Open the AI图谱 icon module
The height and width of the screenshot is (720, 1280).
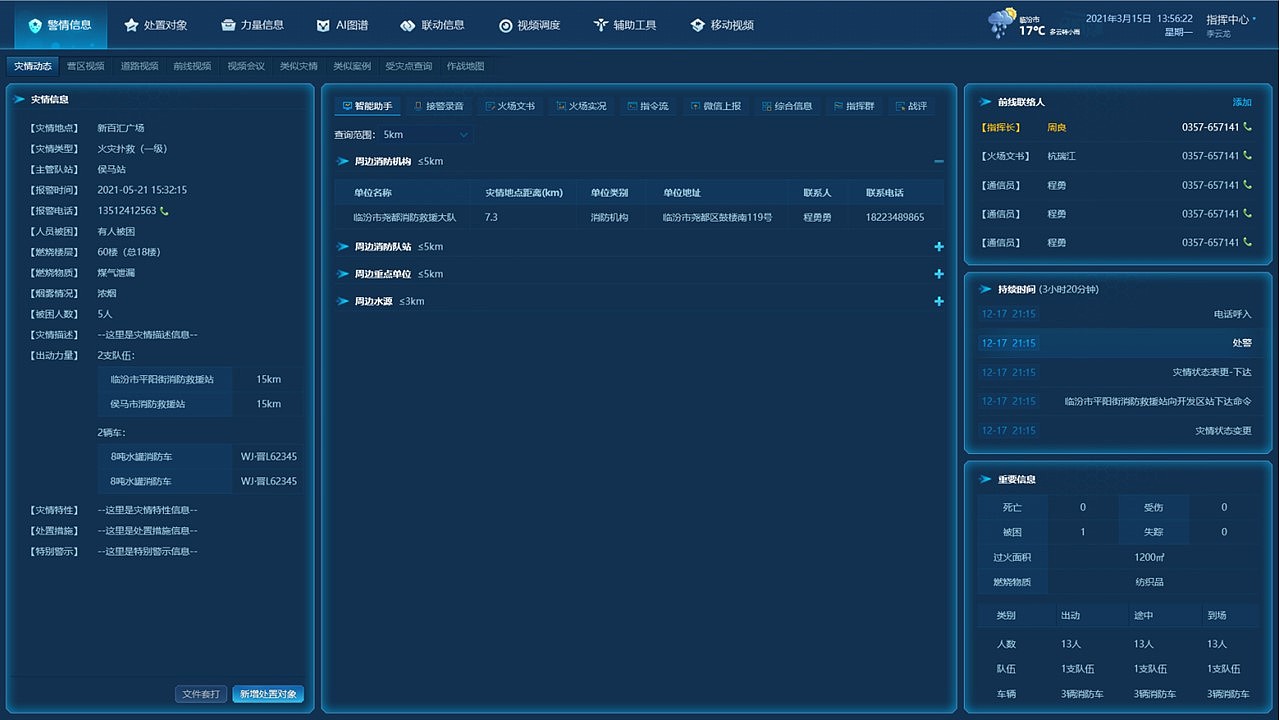[x=343, y=25]
